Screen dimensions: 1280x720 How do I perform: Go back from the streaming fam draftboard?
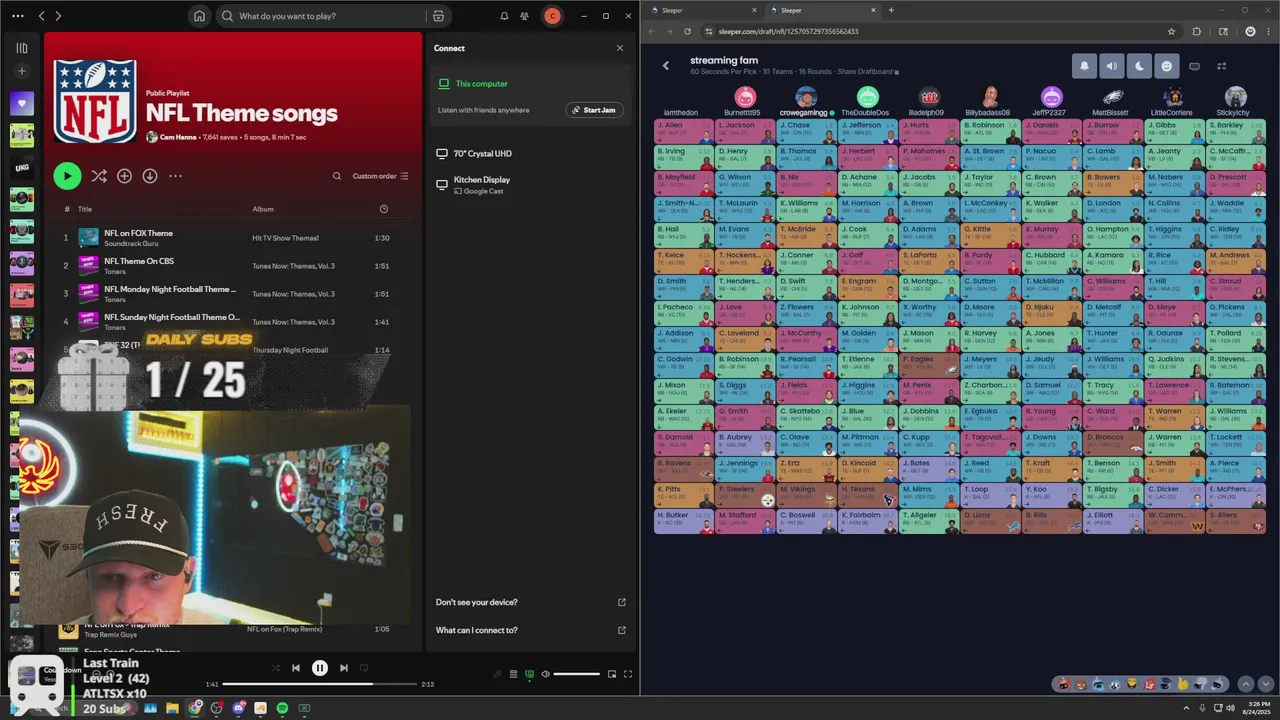pyautogui.click(x=665, y=66)
